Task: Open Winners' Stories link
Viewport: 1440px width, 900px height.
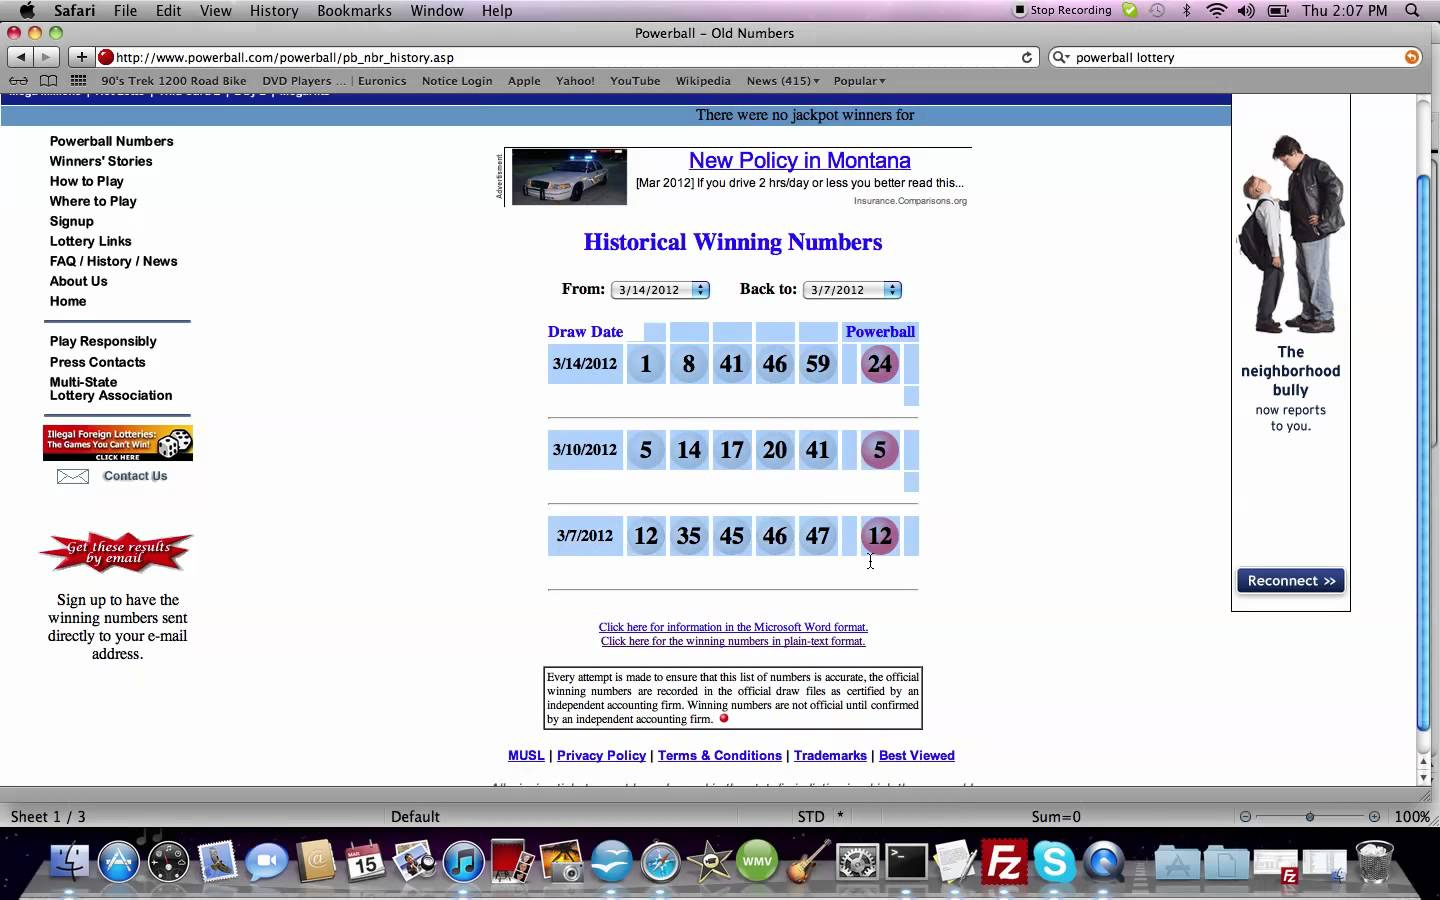Action: (101, 161)
